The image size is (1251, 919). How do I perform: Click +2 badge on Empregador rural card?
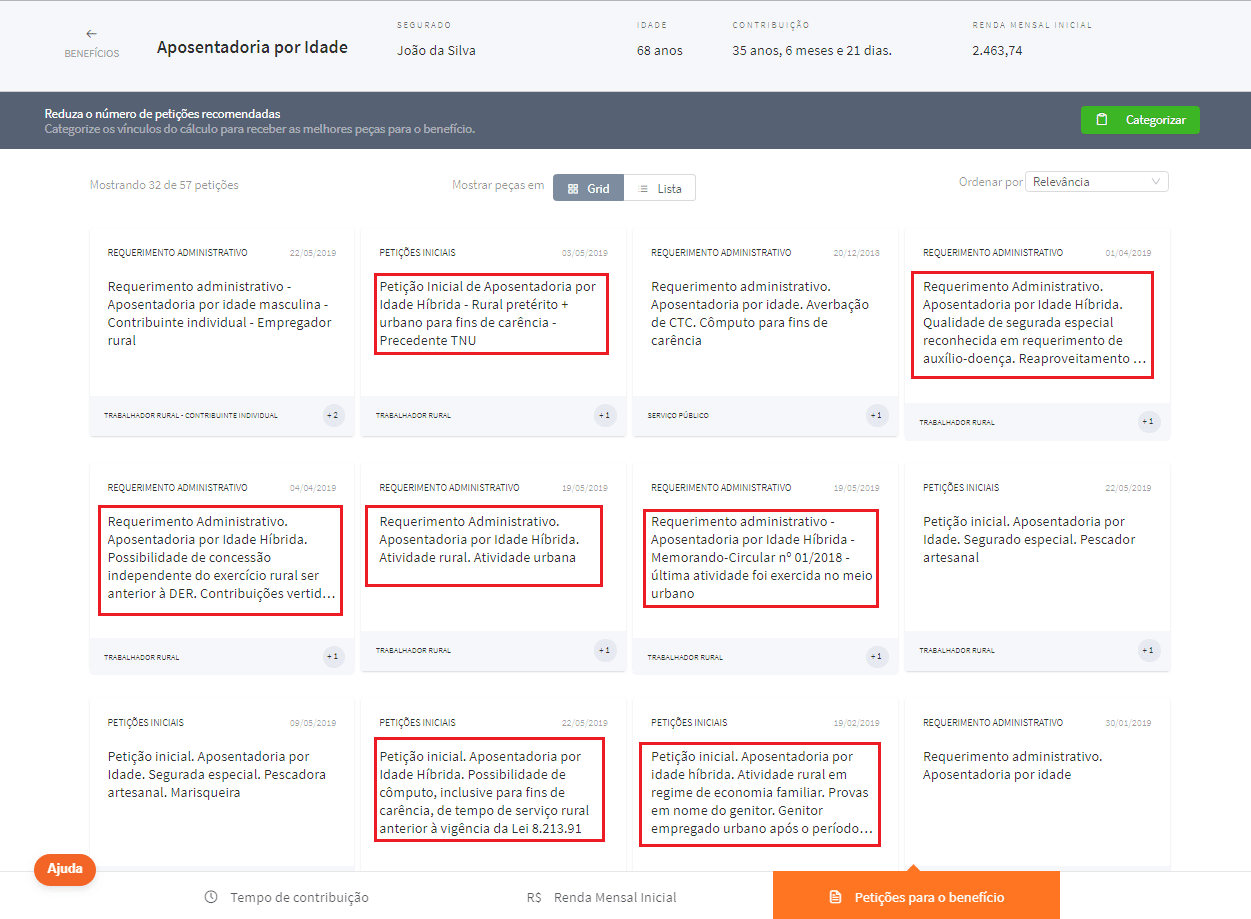pyautogui.click(x=333, y=415)
